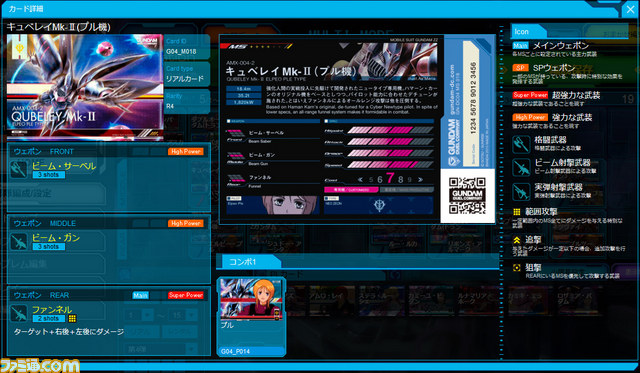Click the 狙撃 target legend icon
This screenshot has width=640, height=373.
pos(517,268)
